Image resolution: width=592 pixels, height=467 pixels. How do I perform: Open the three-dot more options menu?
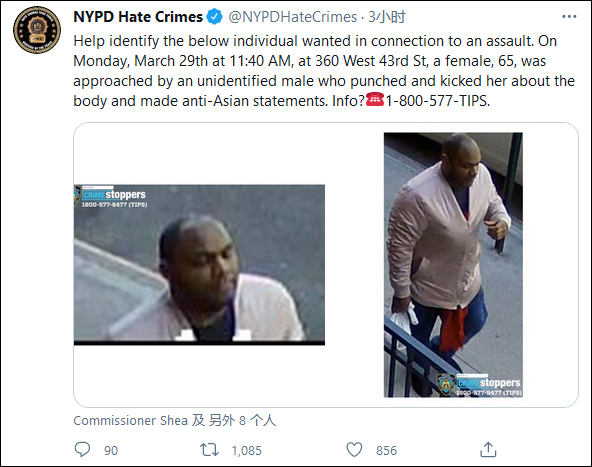[x=569, y=17]
